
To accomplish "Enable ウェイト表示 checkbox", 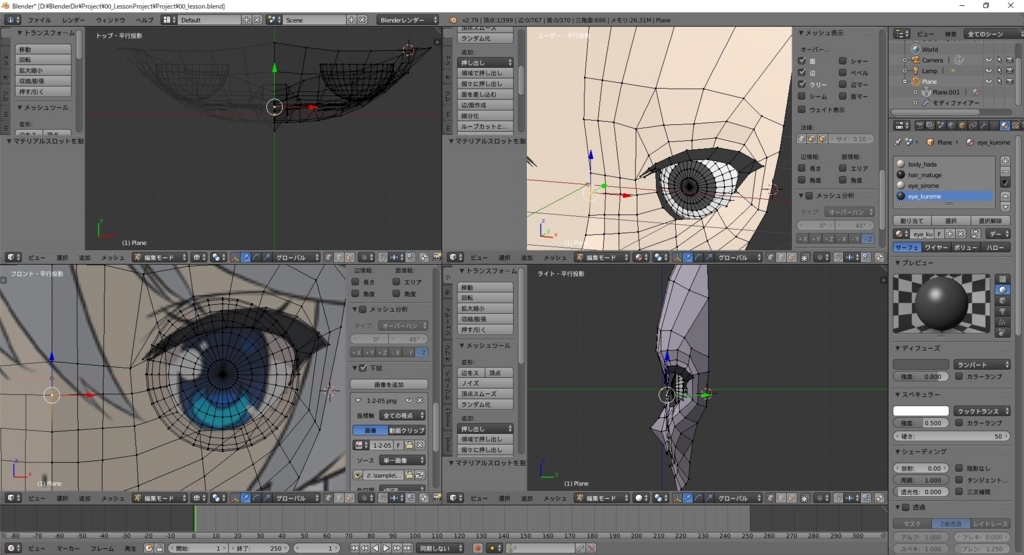I will tap(802, 110).
